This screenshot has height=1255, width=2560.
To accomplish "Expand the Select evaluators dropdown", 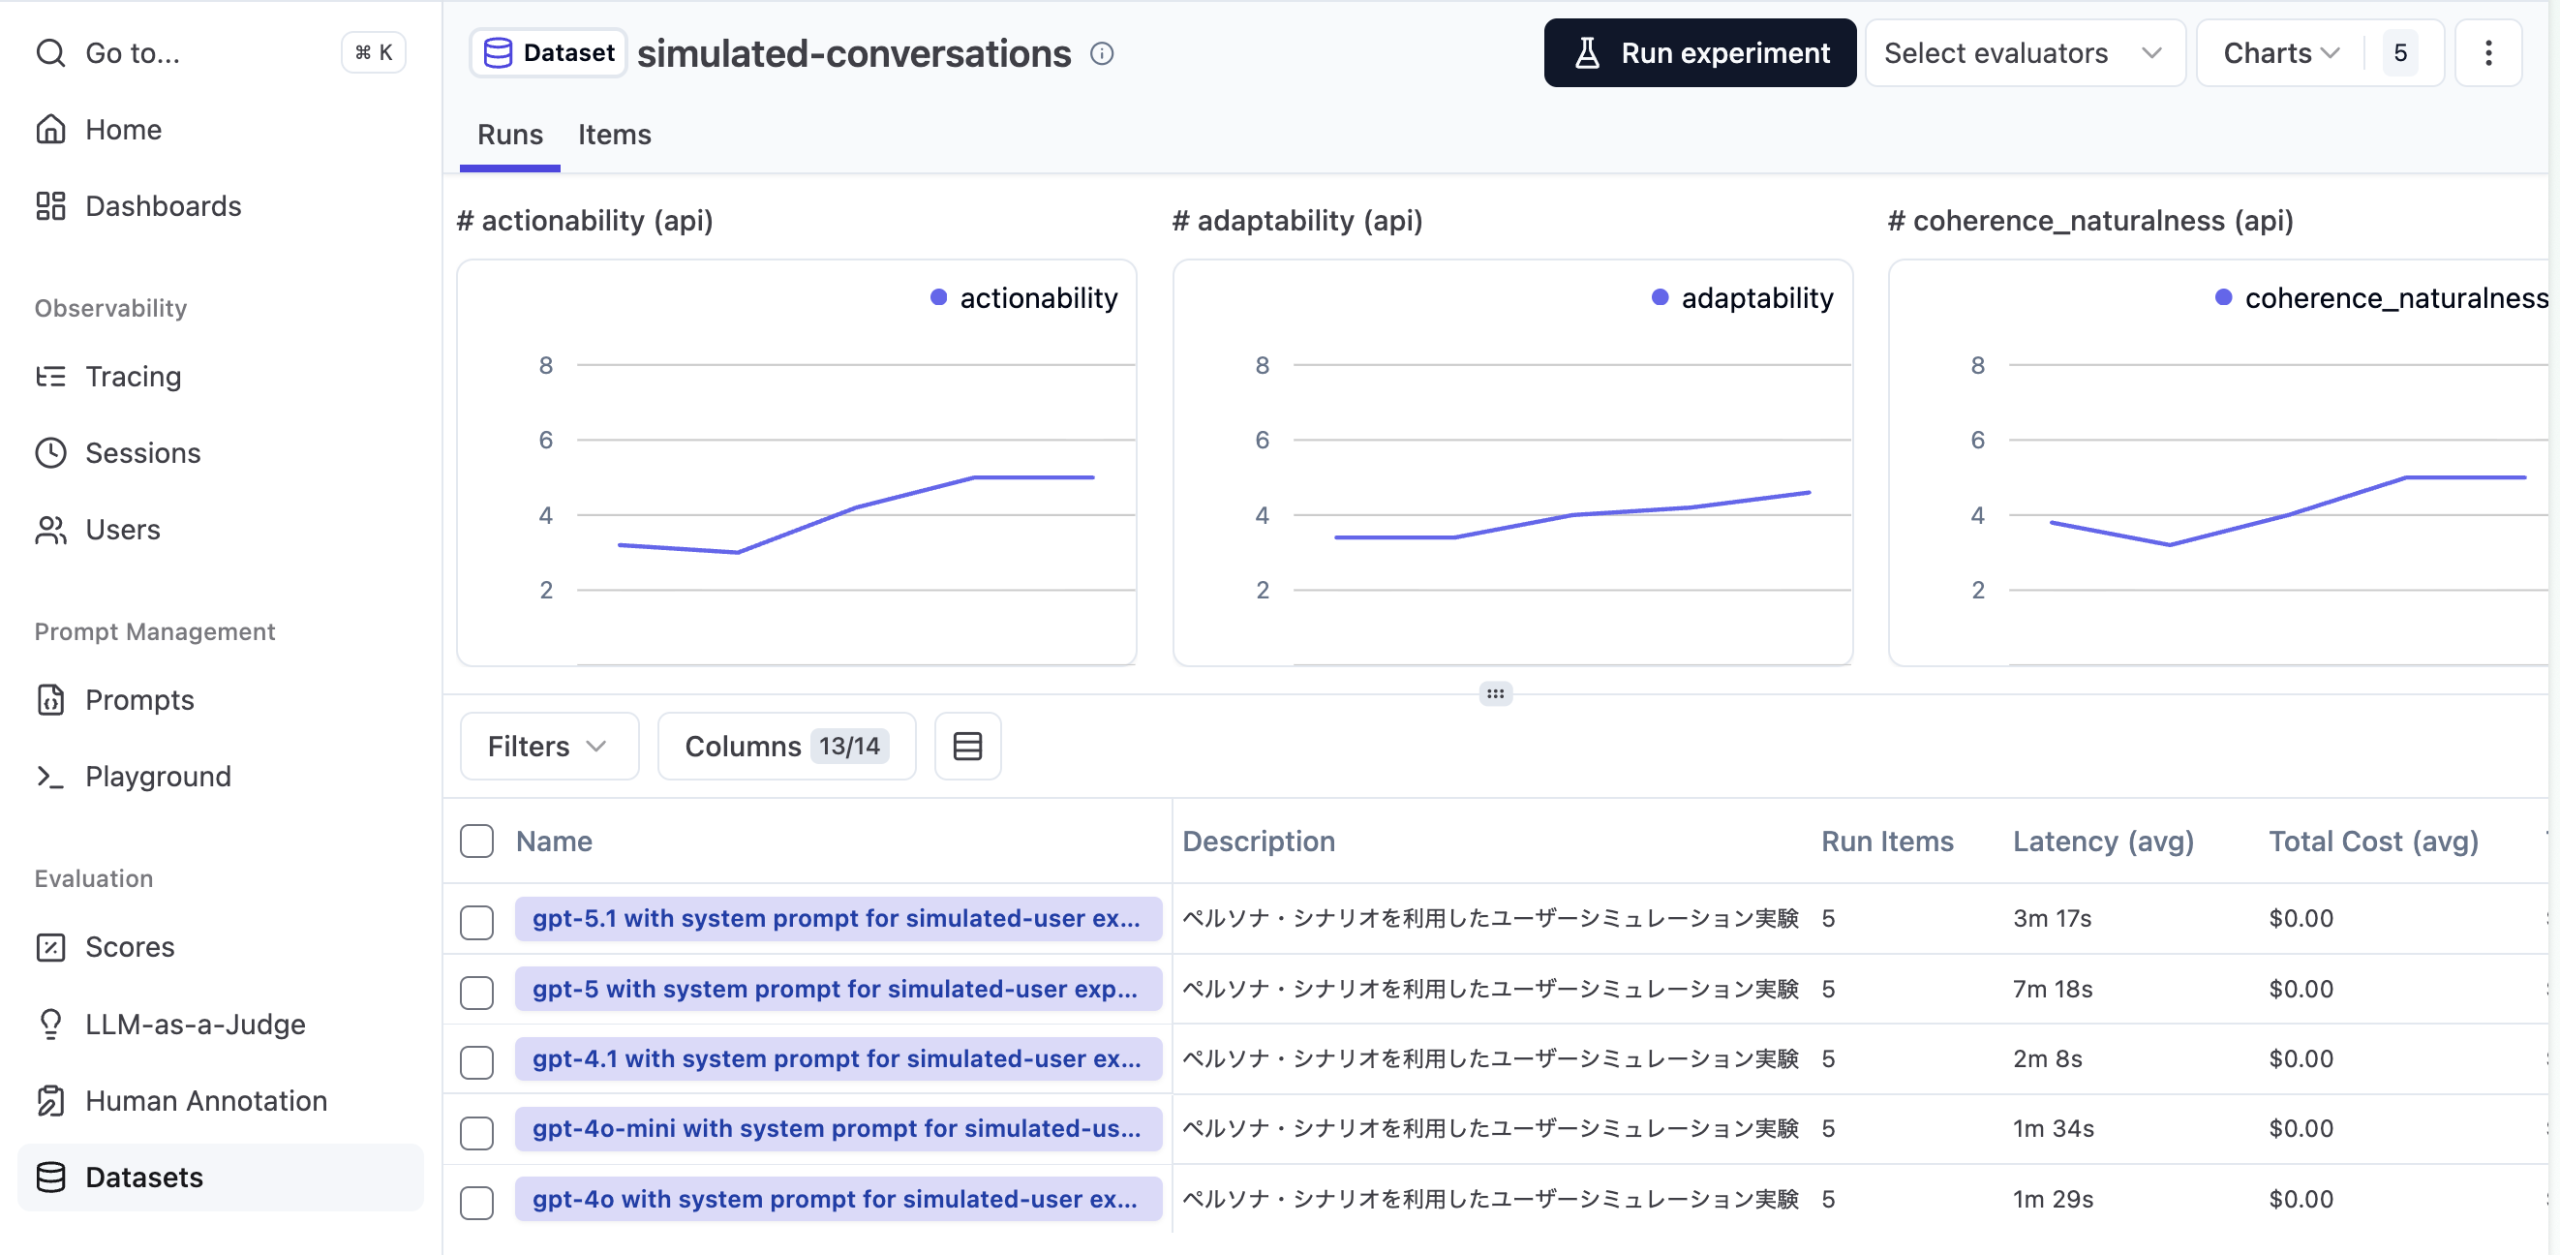I will [2024, 53].
